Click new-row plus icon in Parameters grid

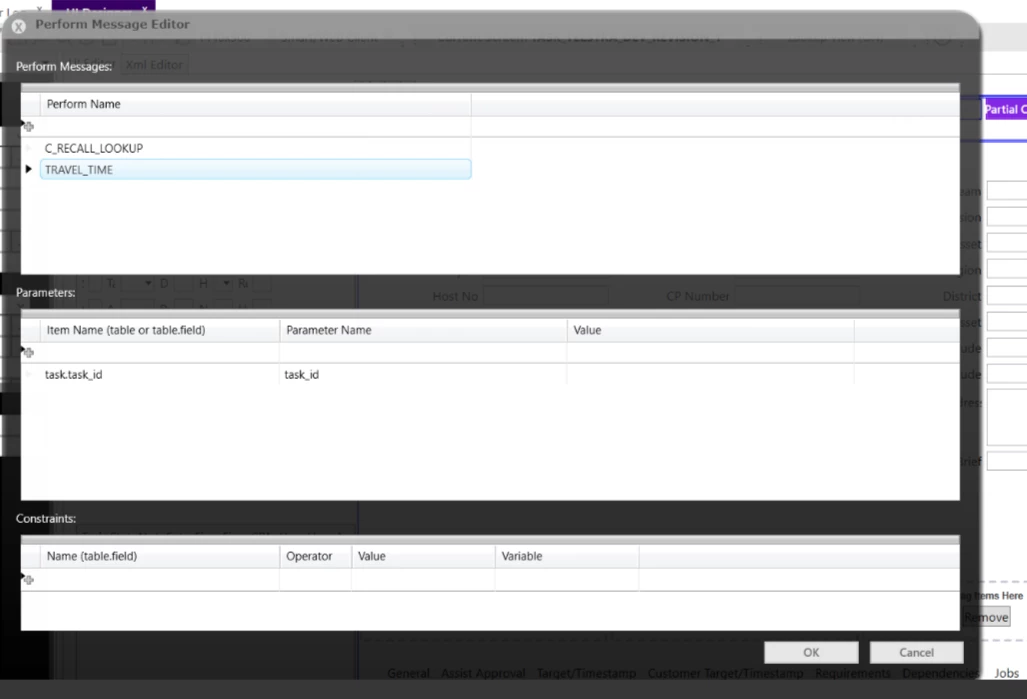click(28, 352)
